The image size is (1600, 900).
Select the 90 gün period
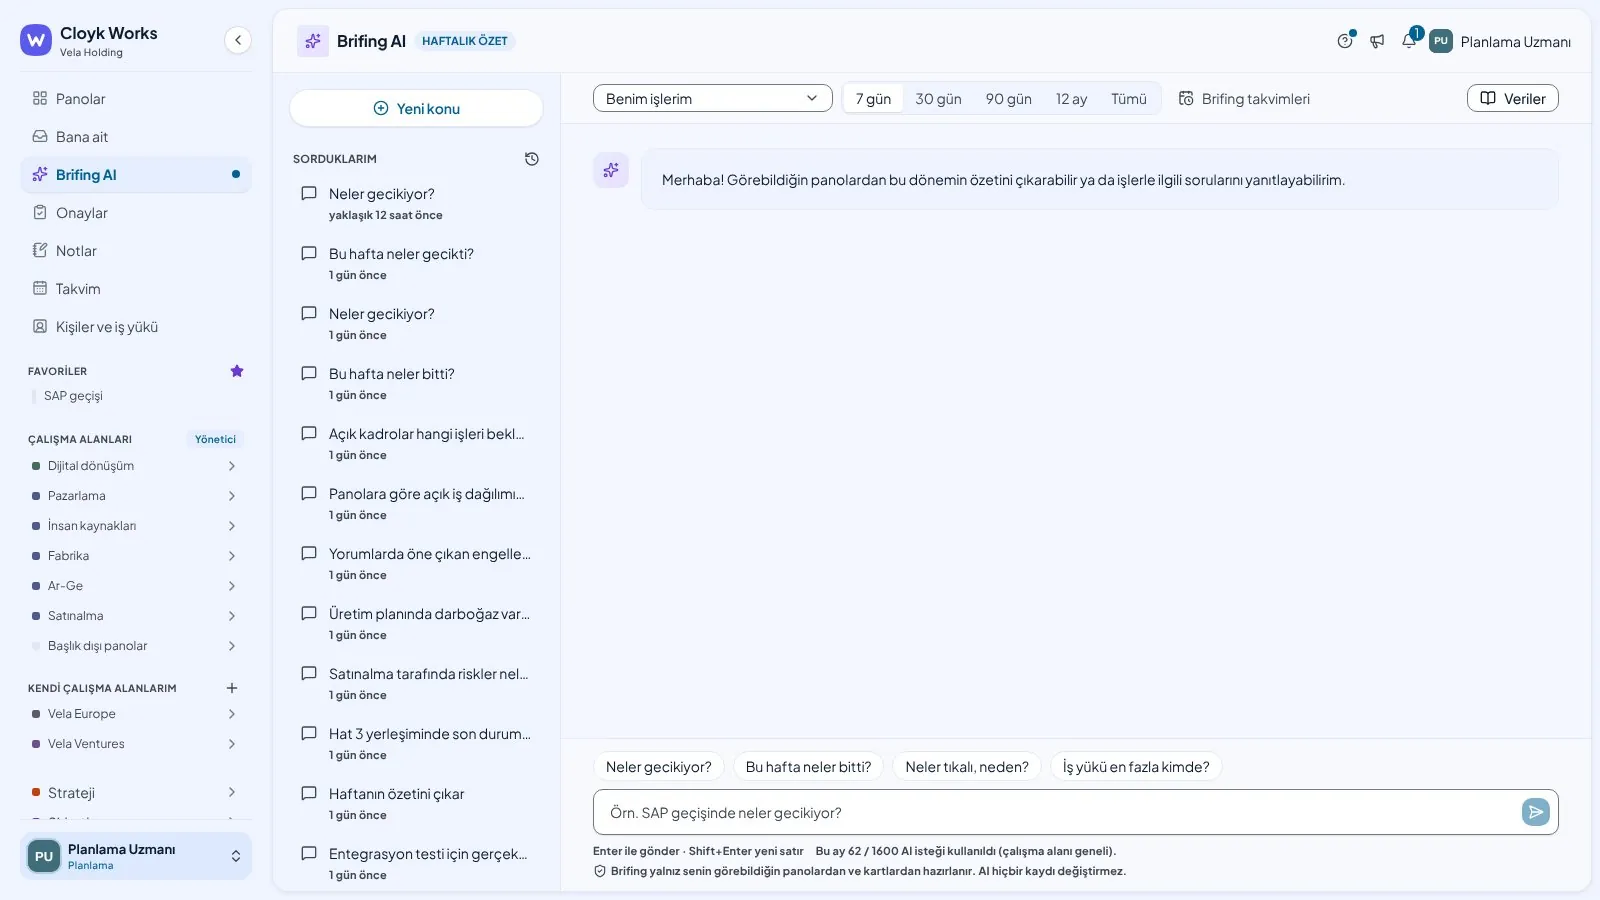1008,99
